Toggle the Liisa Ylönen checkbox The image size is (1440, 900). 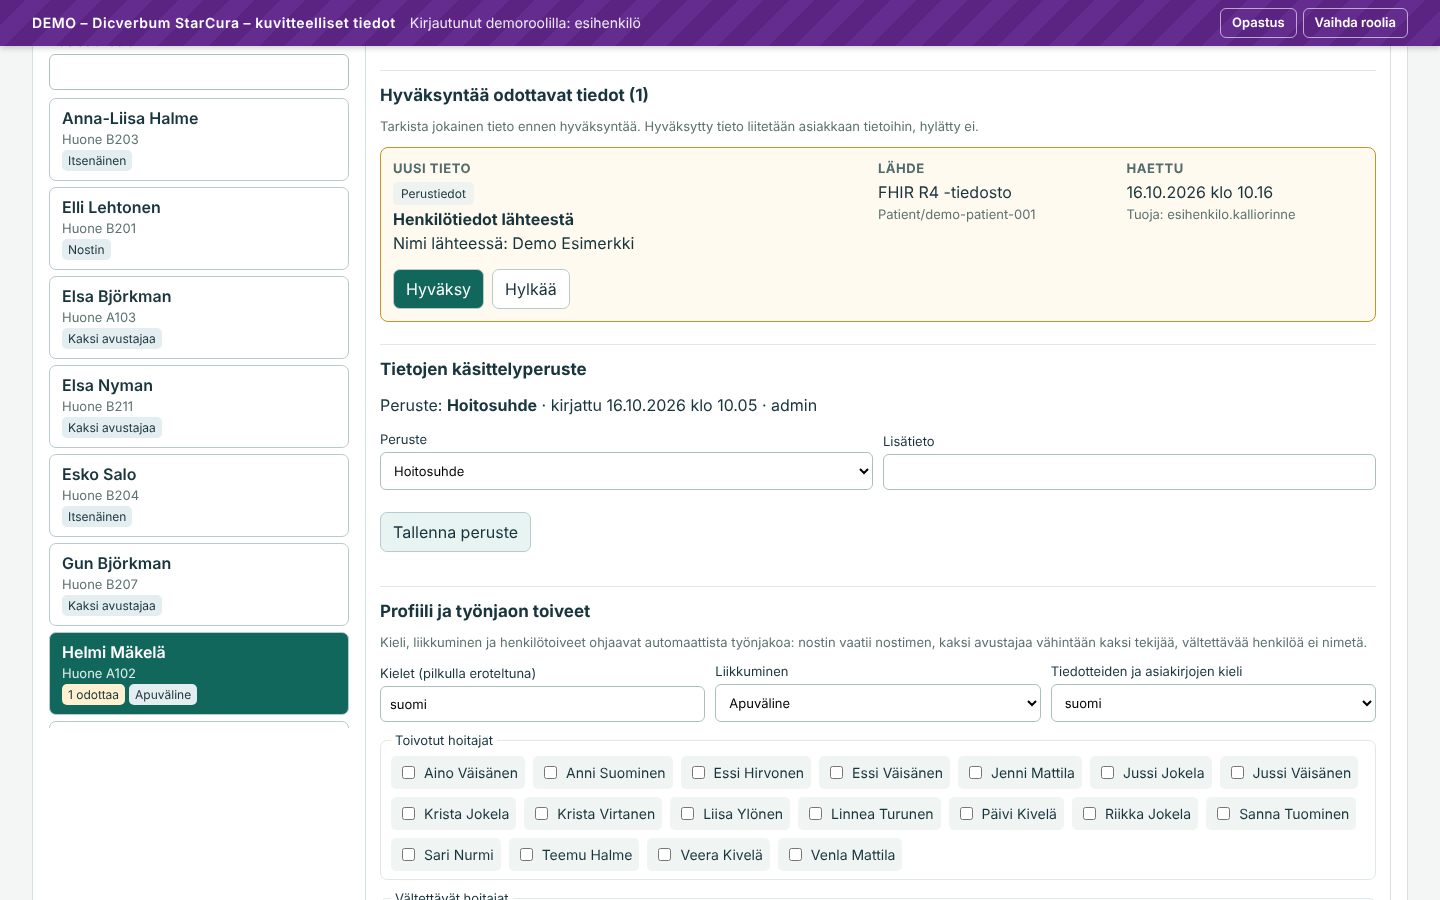pos(687,814)
